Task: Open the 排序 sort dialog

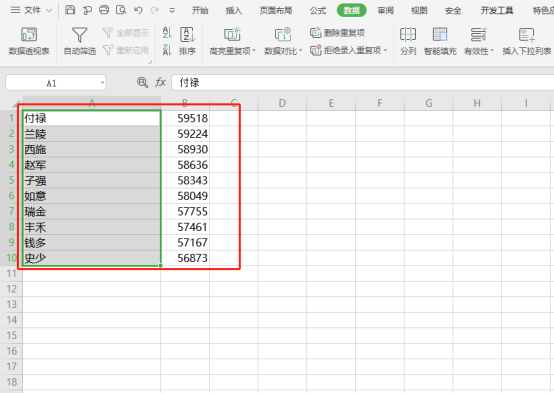Action: (x=187, y=41)
